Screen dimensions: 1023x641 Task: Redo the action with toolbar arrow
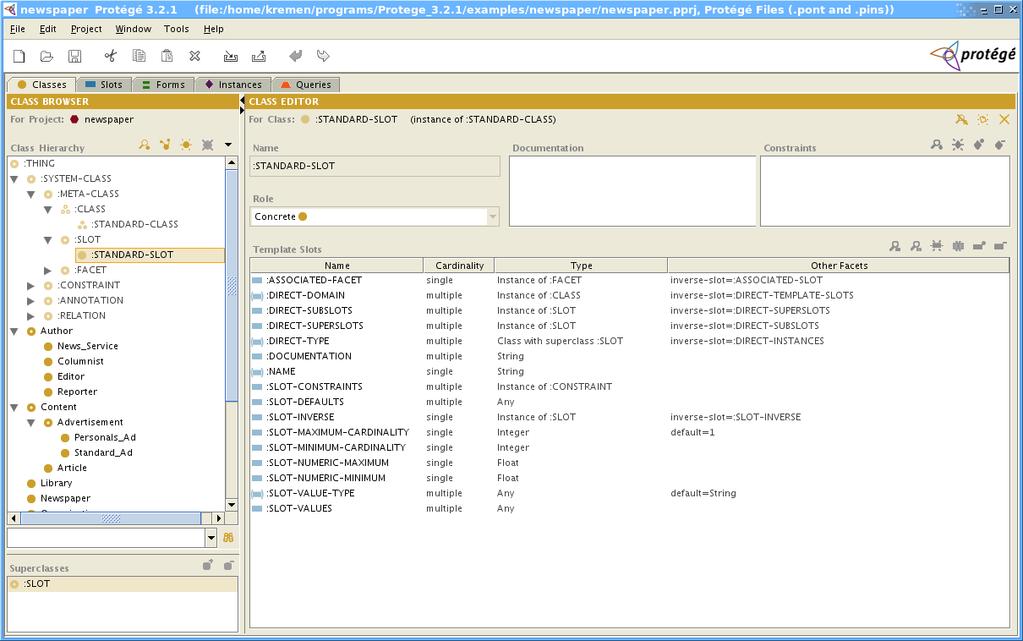click(323, 56)
